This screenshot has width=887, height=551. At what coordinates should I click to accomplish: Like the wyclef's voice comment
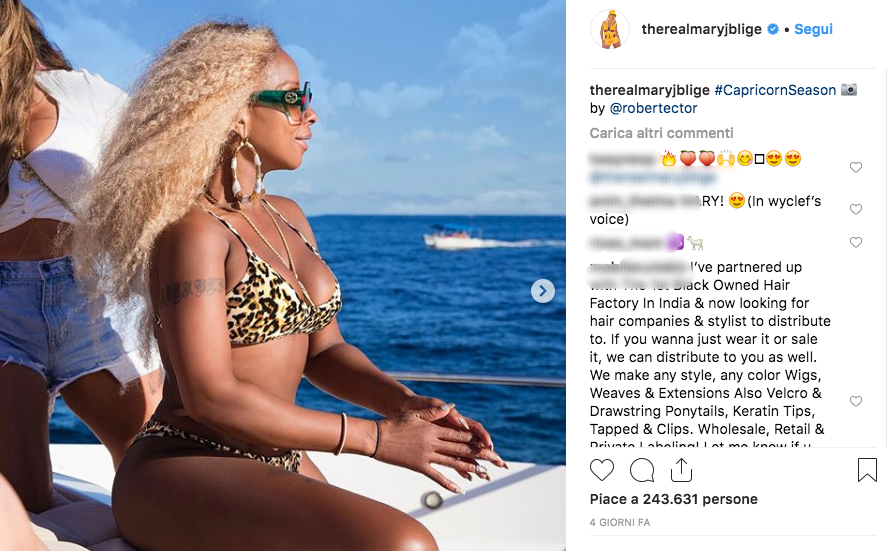point(856,209)
